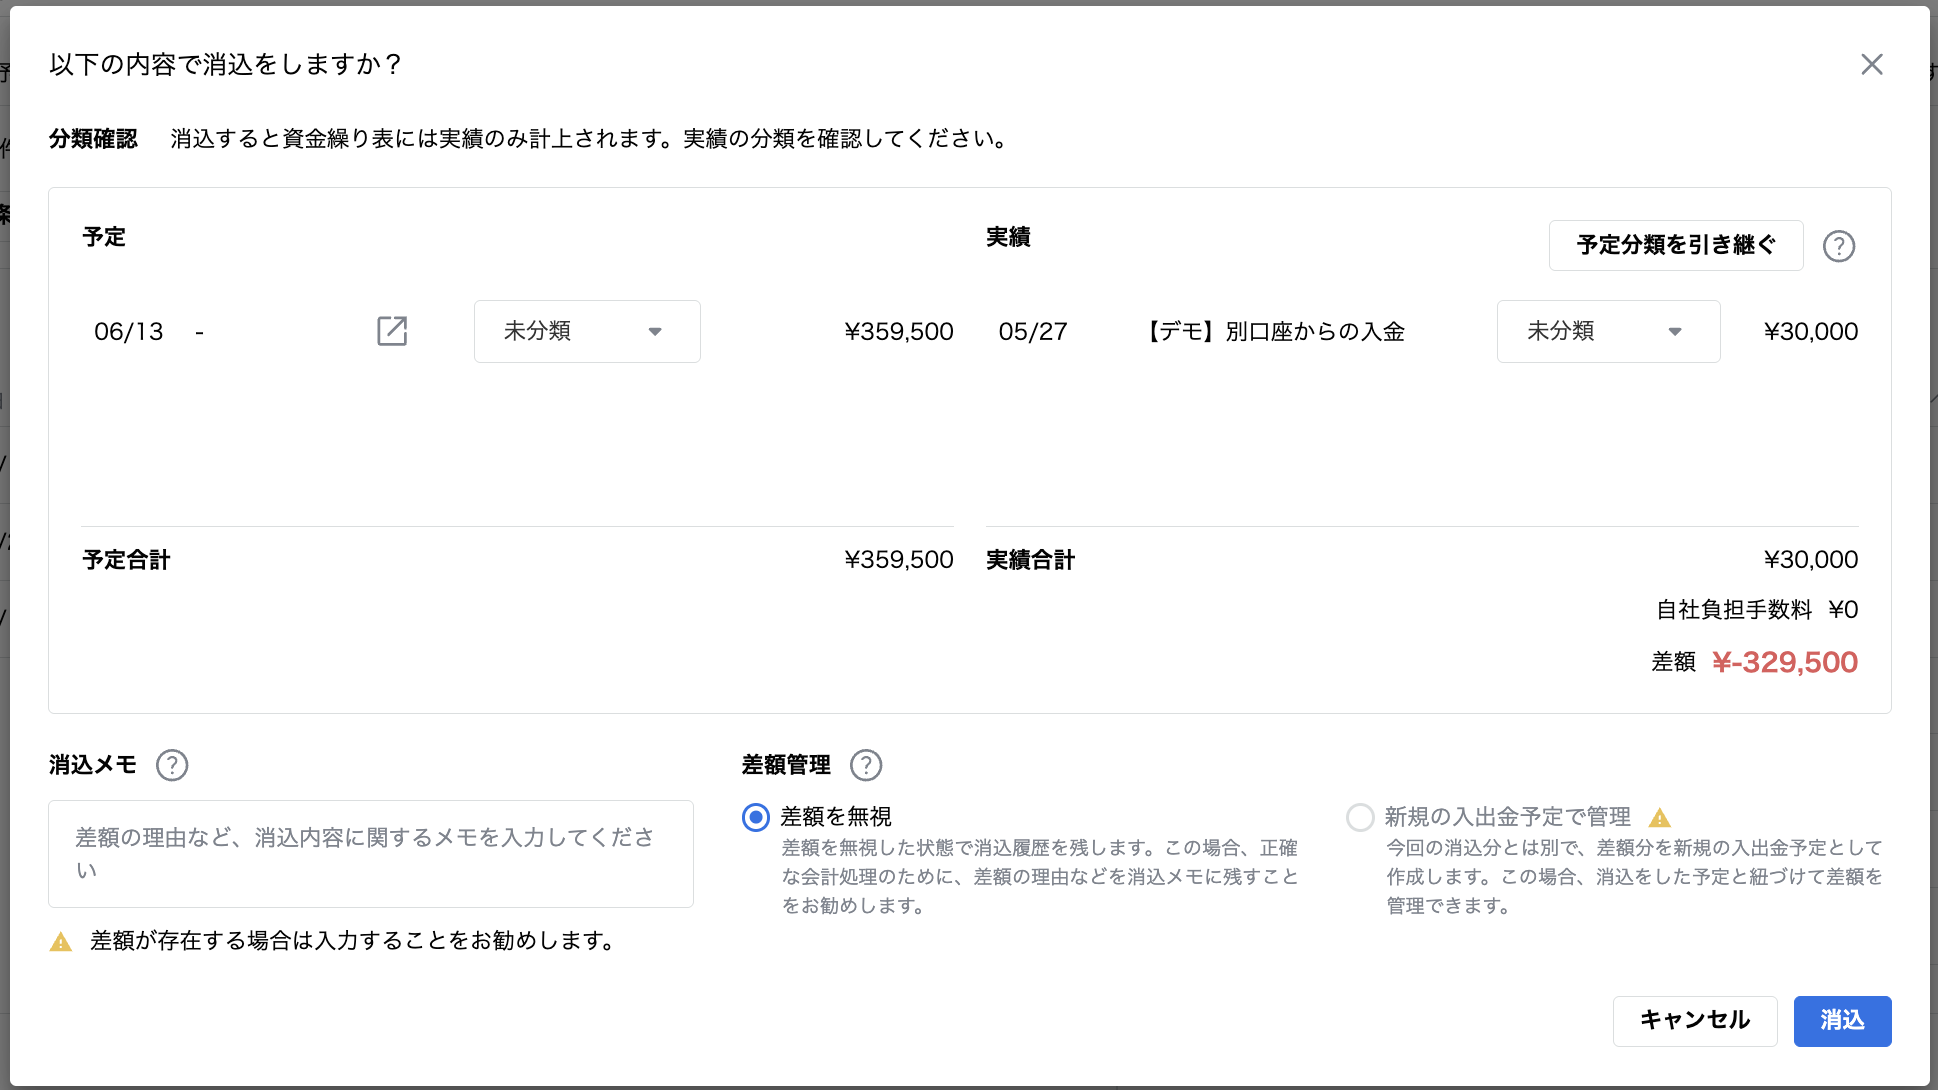Click the 06/13 plan date
Screen dimensions: 1938x1090
tap(129, 331)
